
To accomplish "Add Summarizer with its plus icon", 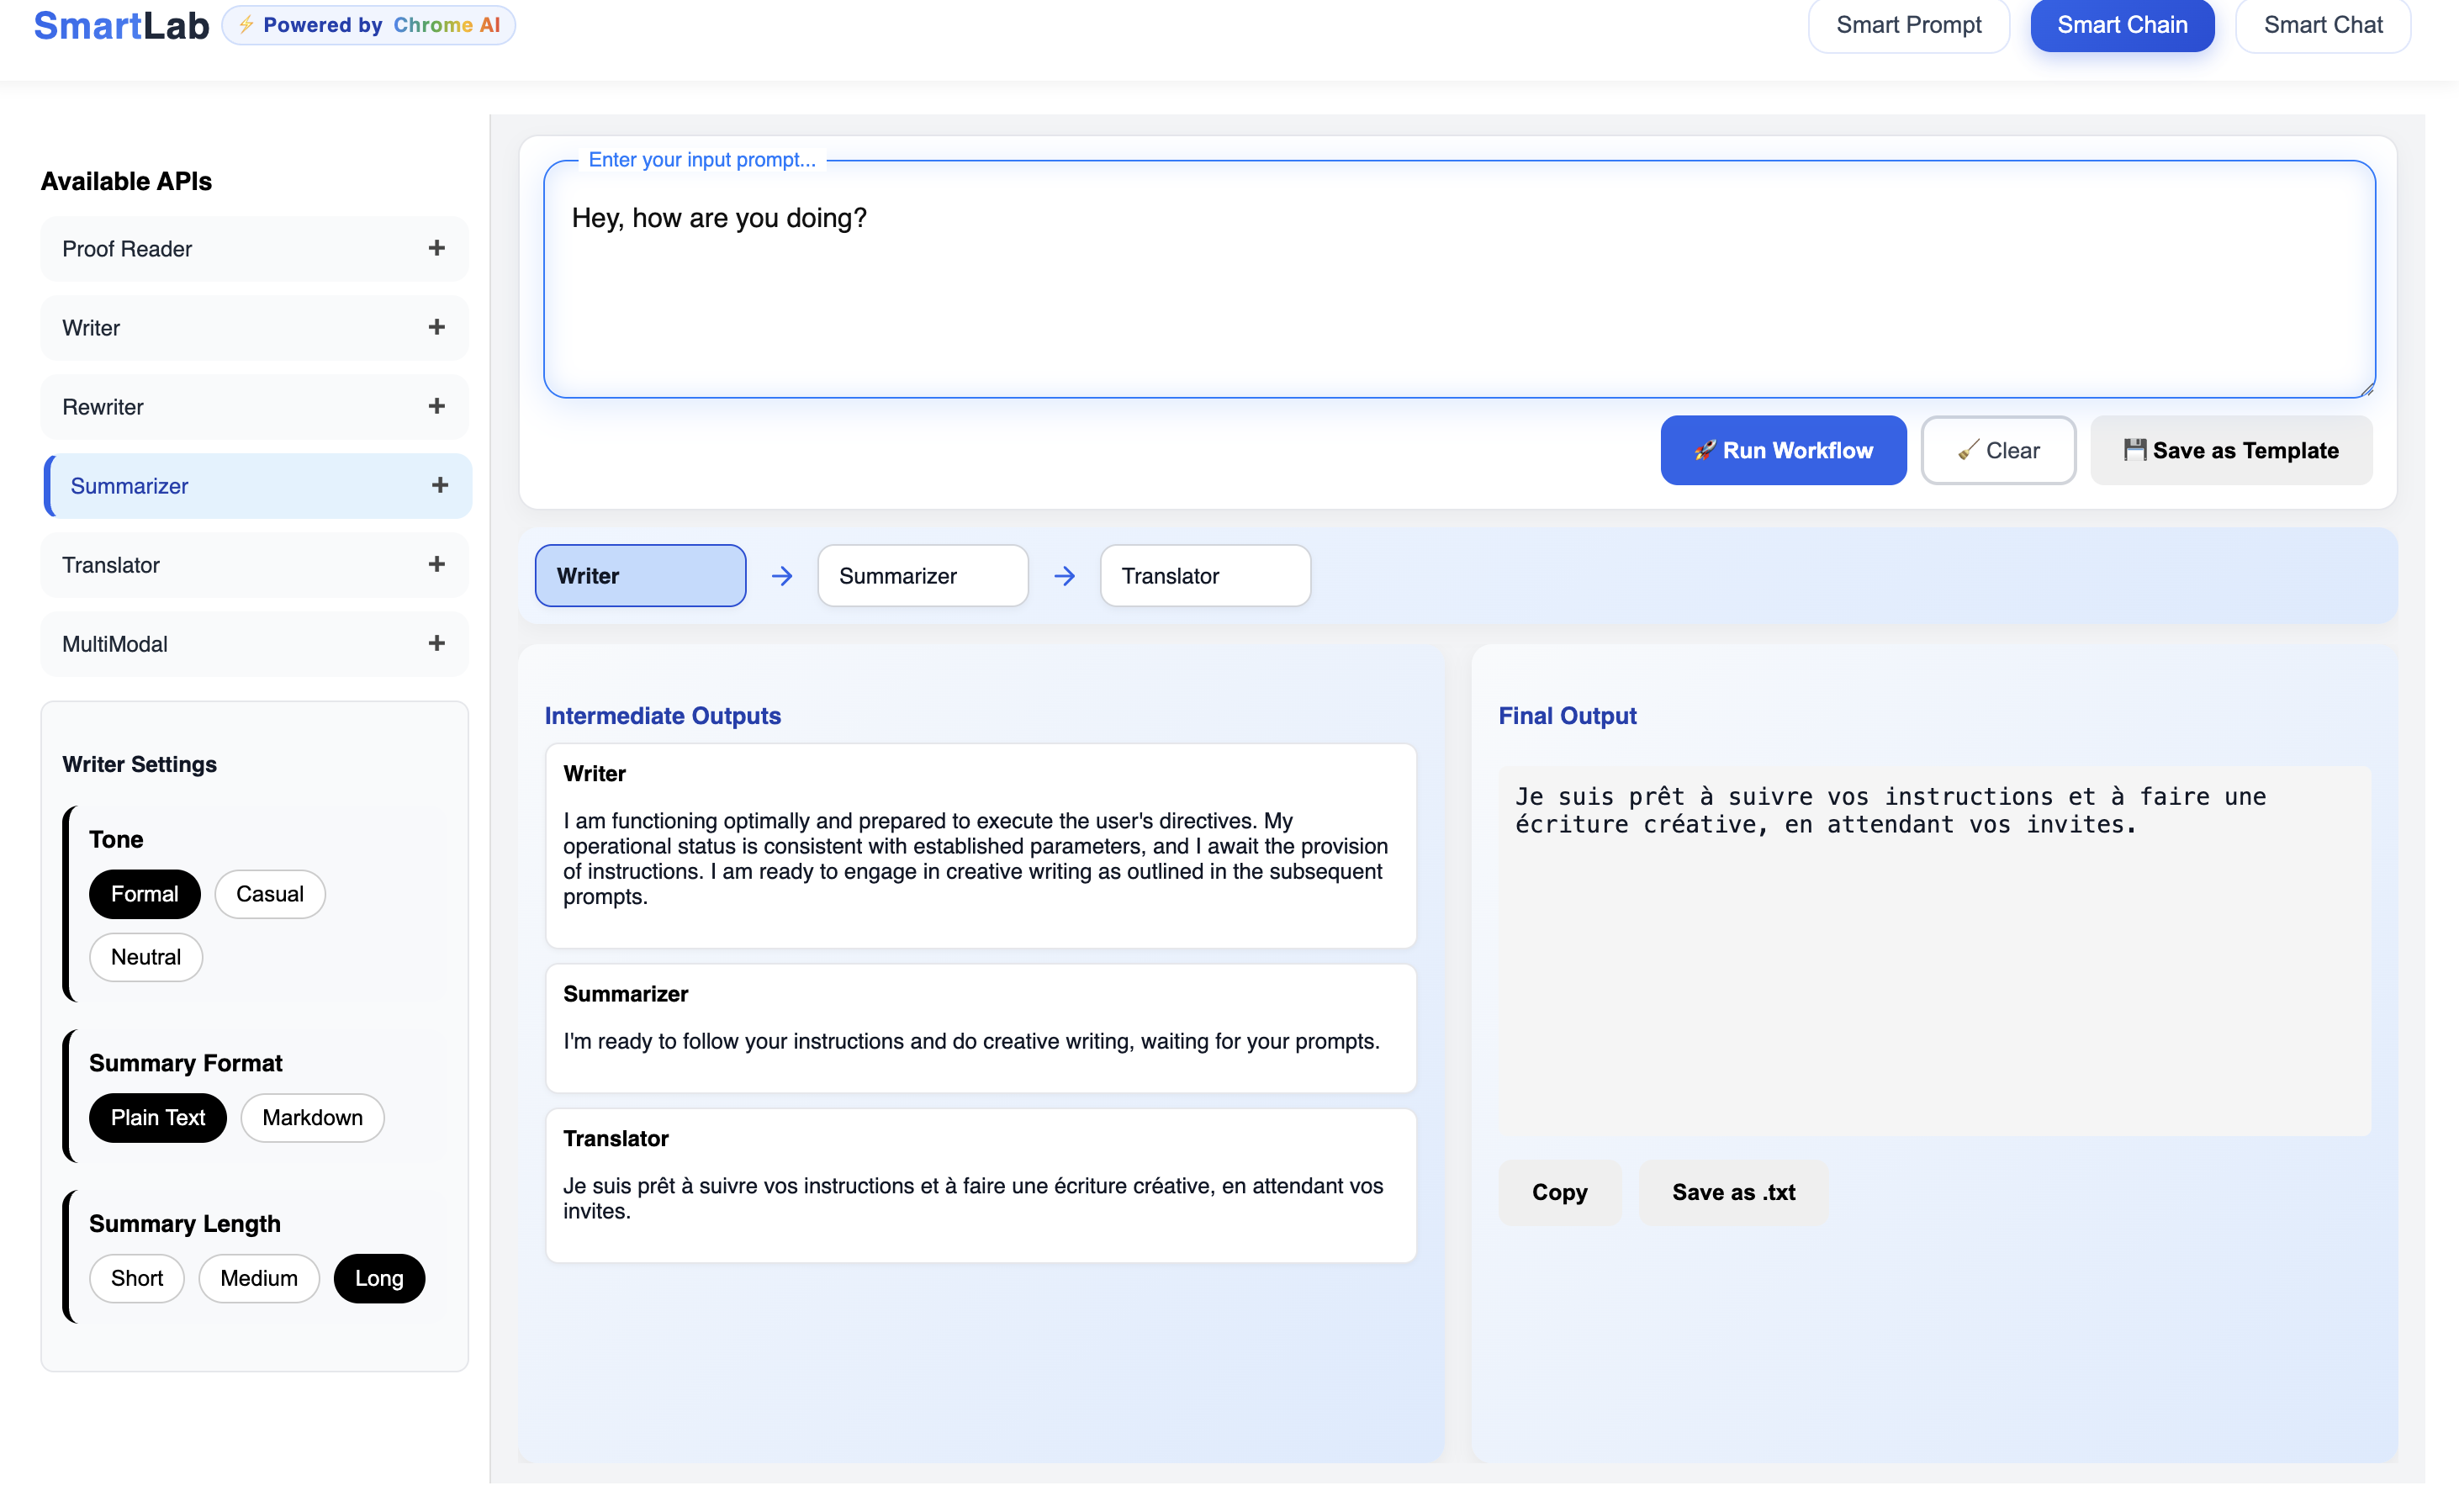I will [439, 485].
